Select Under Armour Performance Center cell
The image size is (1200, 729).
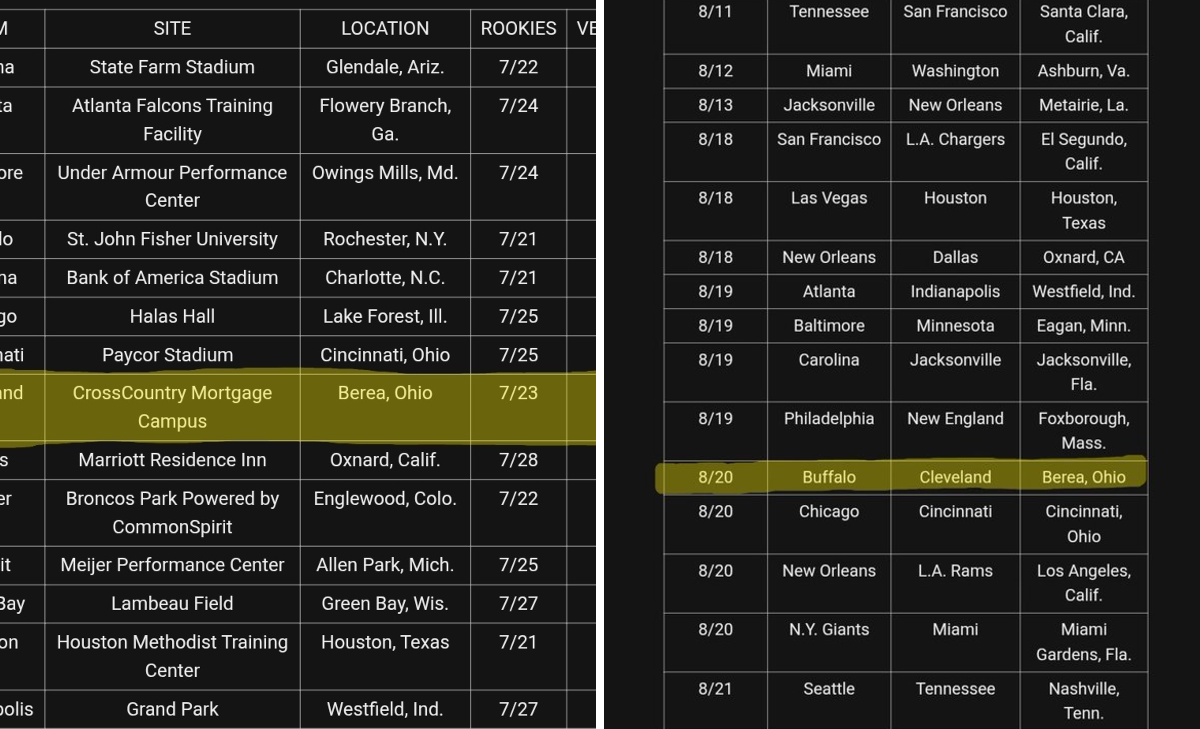[172, 186]
